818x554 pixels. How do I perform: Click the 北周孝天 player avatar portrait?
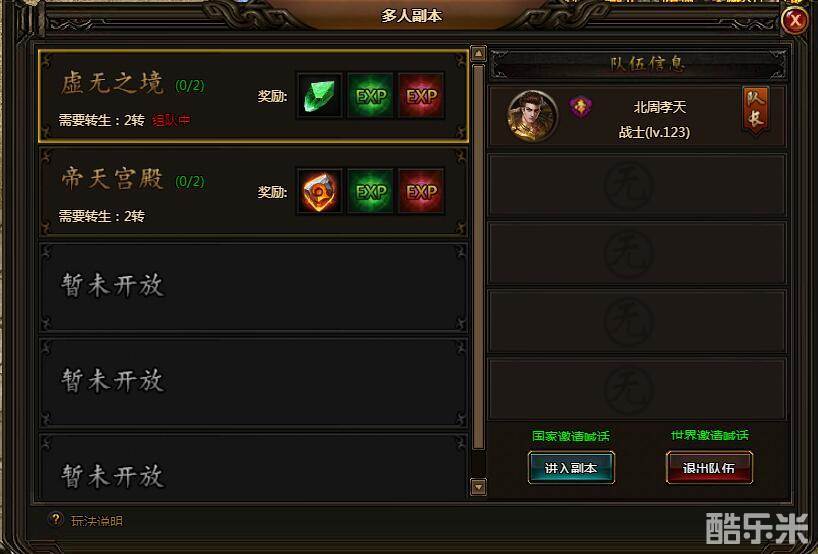click(x=532, y=116)
